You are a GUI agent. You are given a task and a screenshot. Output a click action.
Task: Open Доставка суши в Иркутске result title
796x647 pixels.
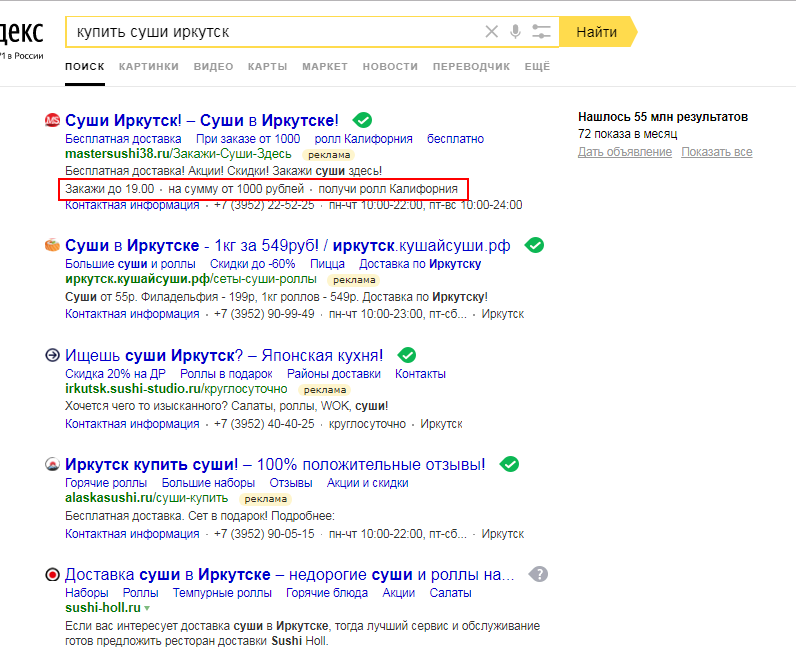pyautogui.click(x=289, y=574)
